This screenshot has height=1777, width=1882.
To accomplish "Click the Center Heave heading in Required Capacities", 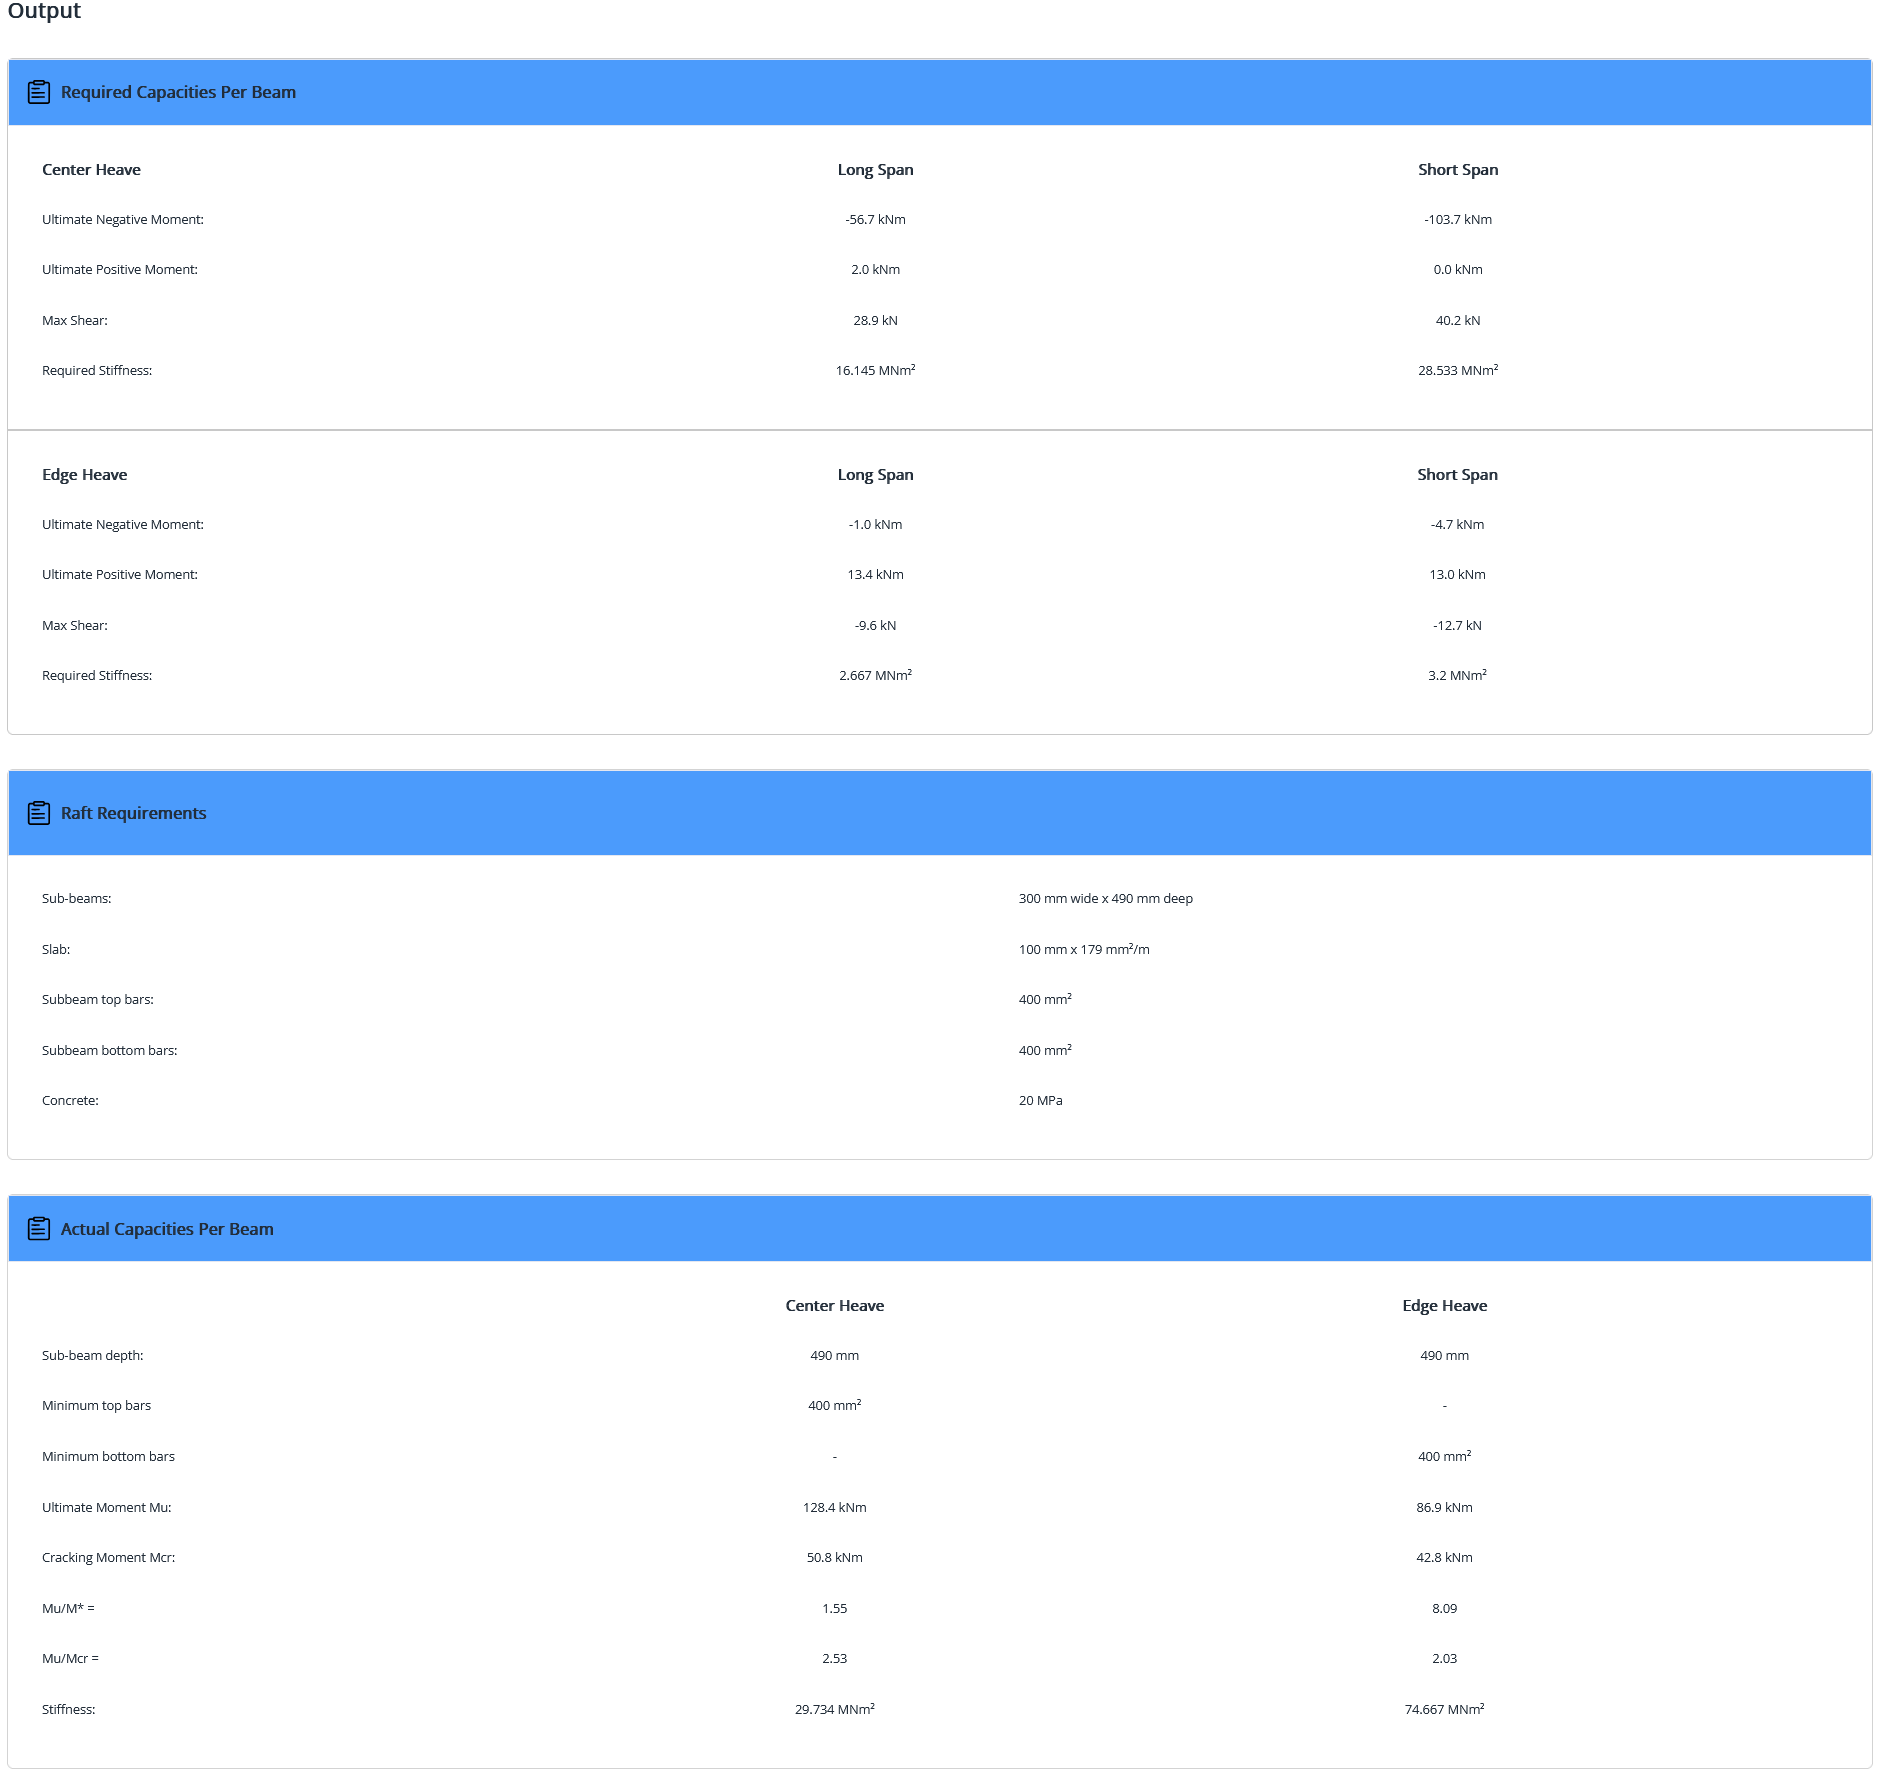I will point(91,170).
